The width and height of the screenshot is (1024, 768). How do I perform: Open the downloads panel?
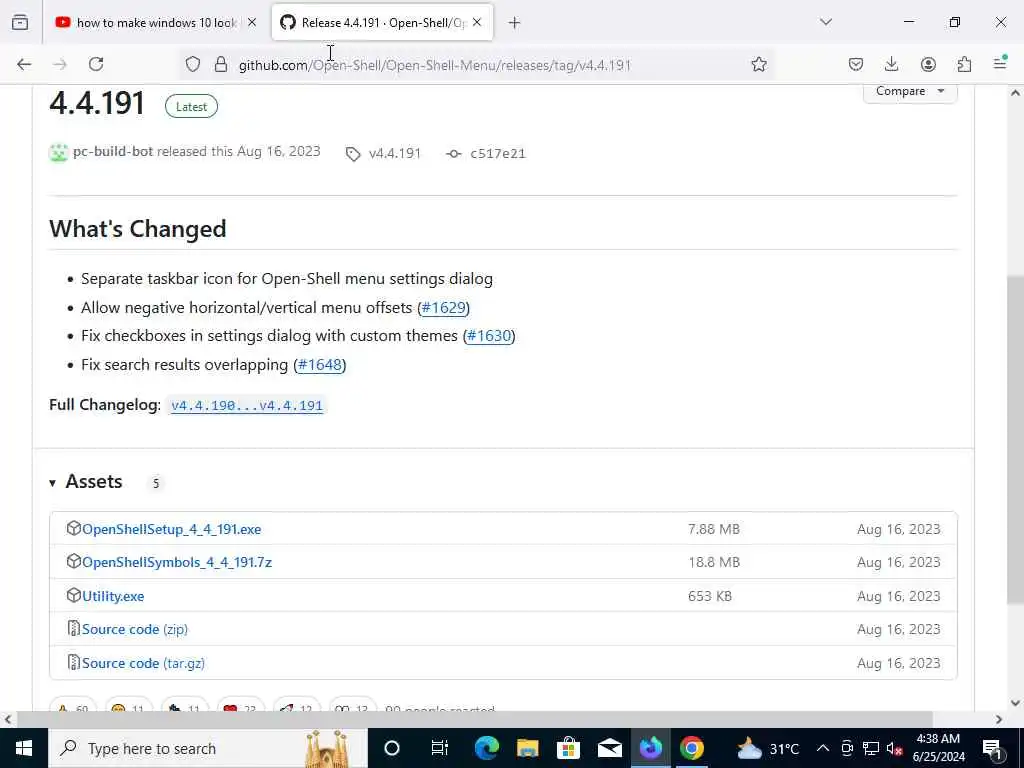891,64
